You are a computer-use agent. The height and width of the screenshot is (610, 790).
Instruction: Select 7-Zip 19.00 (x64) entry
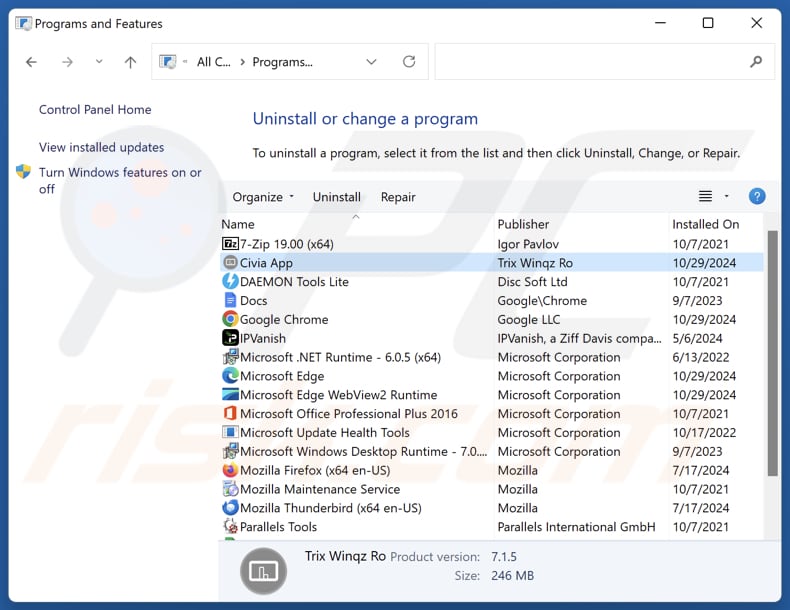[287, 244]
